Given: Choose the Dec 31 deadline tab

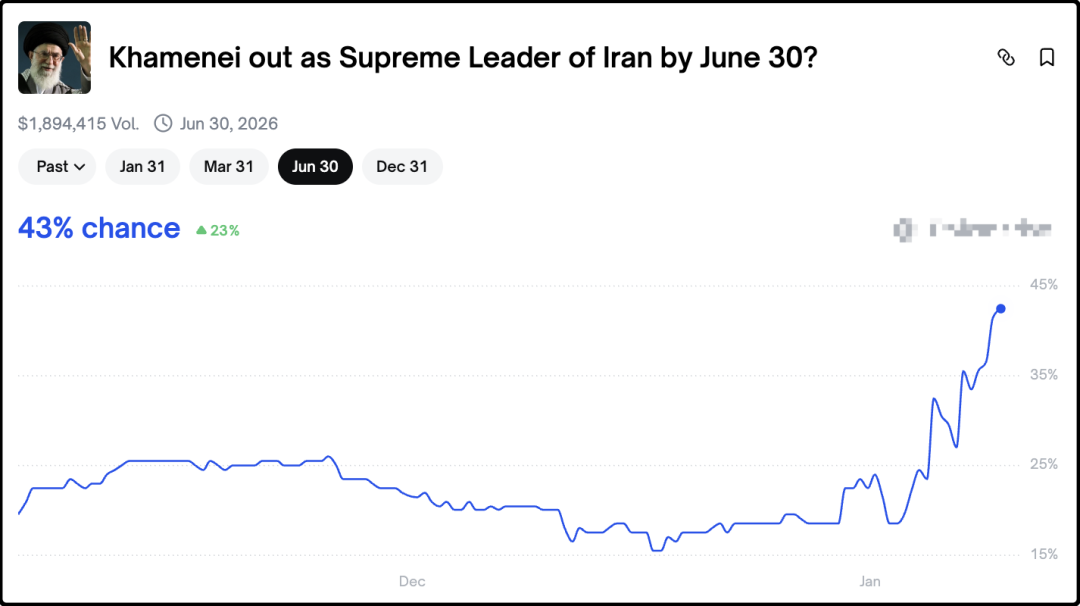Looking at the screenshot, I should [402, 167].
